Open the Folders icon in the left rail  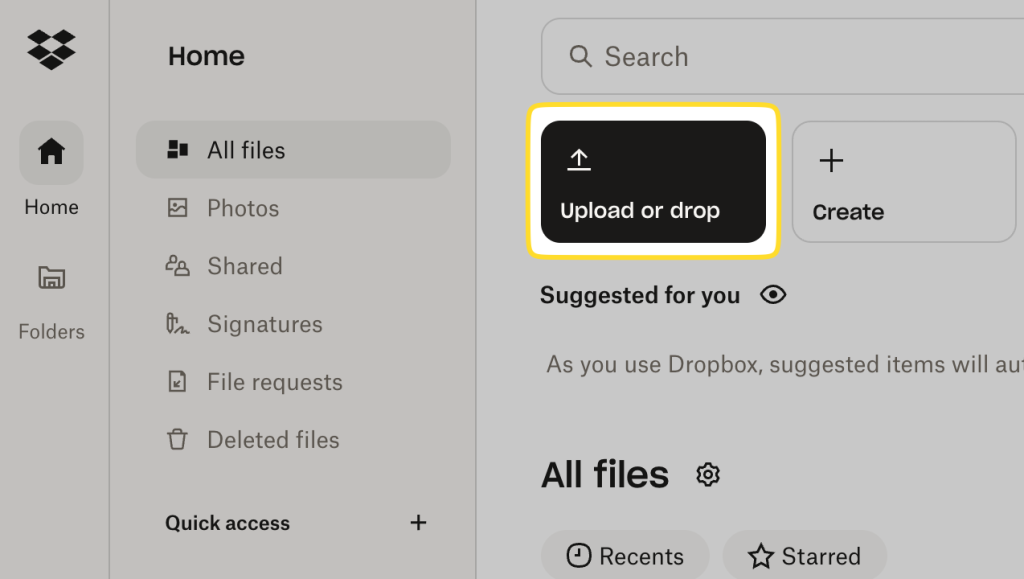pyautogui.click(x=50, y=278)
